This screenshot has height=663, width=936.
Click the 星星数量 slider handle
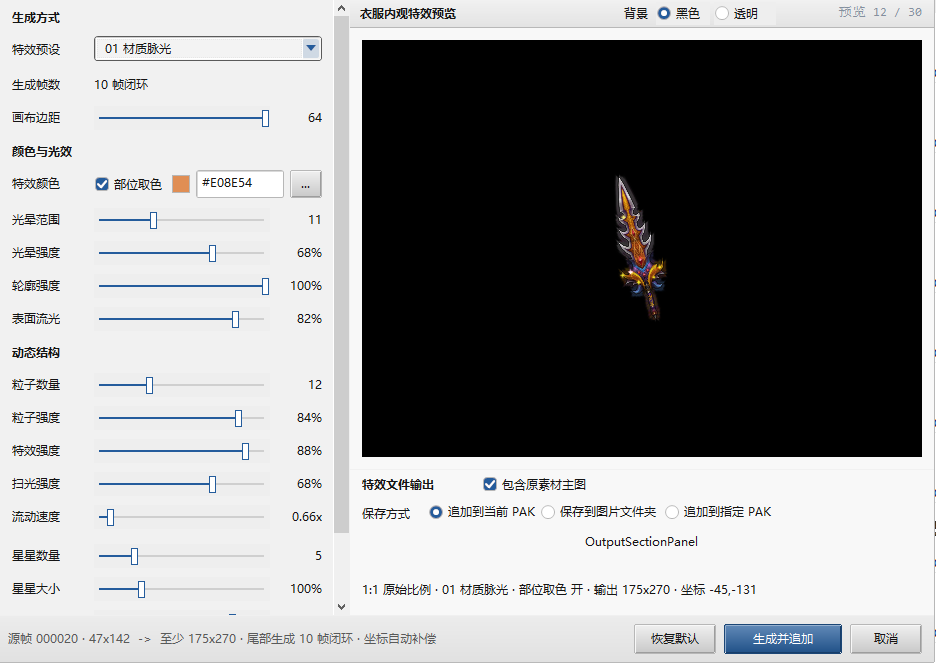134,556
